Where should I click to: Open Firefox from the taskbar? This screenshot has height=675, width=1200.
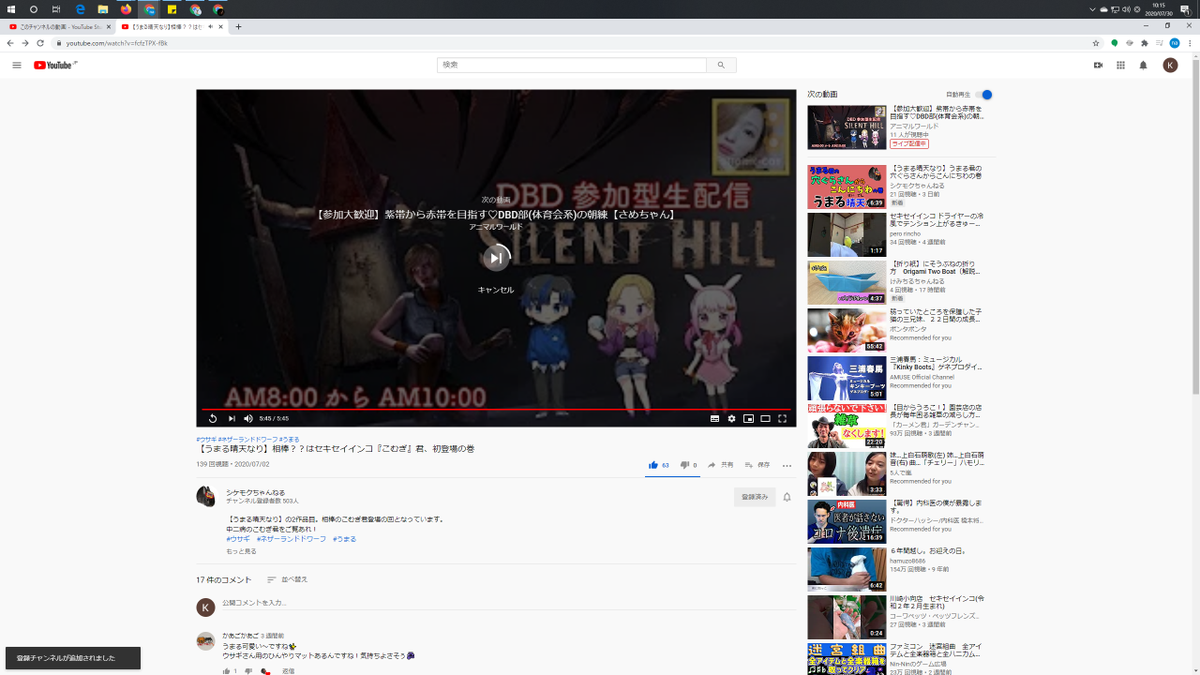126,9
